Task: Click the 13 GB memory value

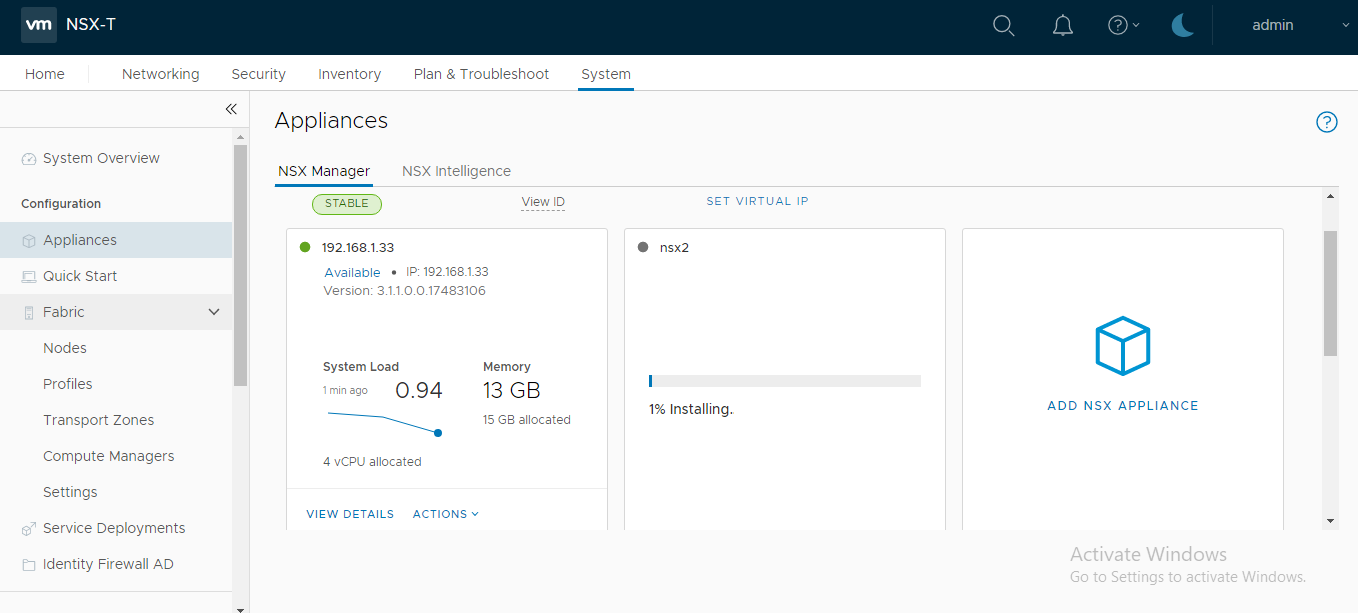Action: (512, 390)
